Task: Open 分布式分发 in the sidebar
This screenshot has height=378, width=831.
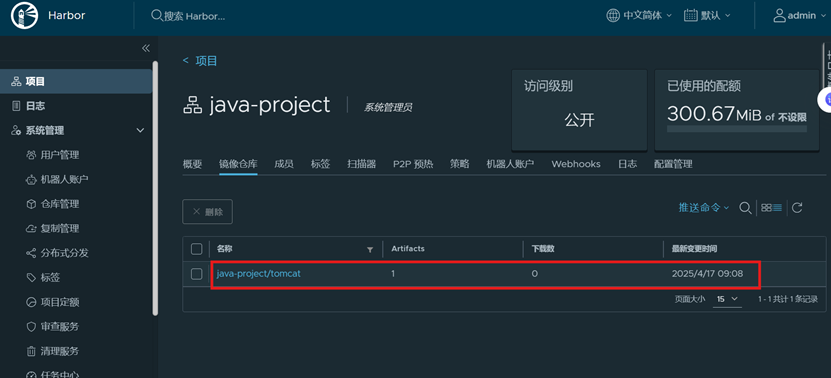Action: point(65,253)
